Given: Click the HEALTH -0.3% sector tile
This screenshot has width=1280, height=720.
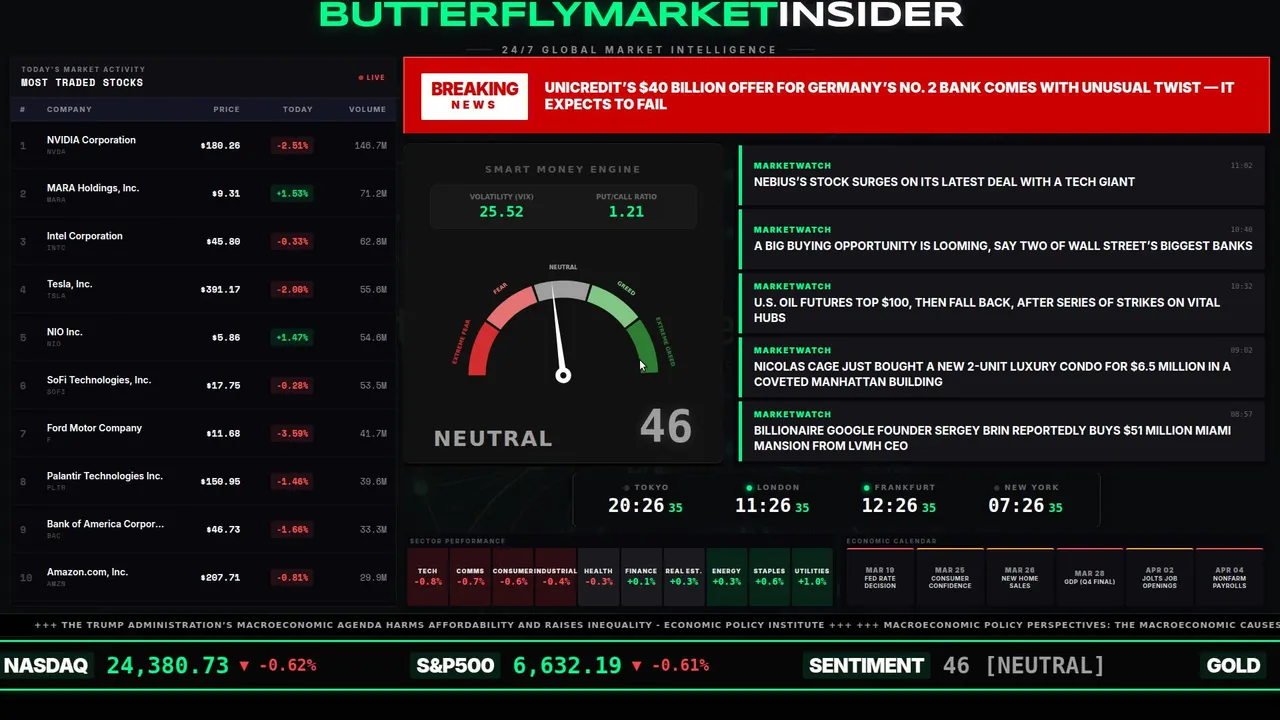Looking at the screenshot, I should point(598,577).
